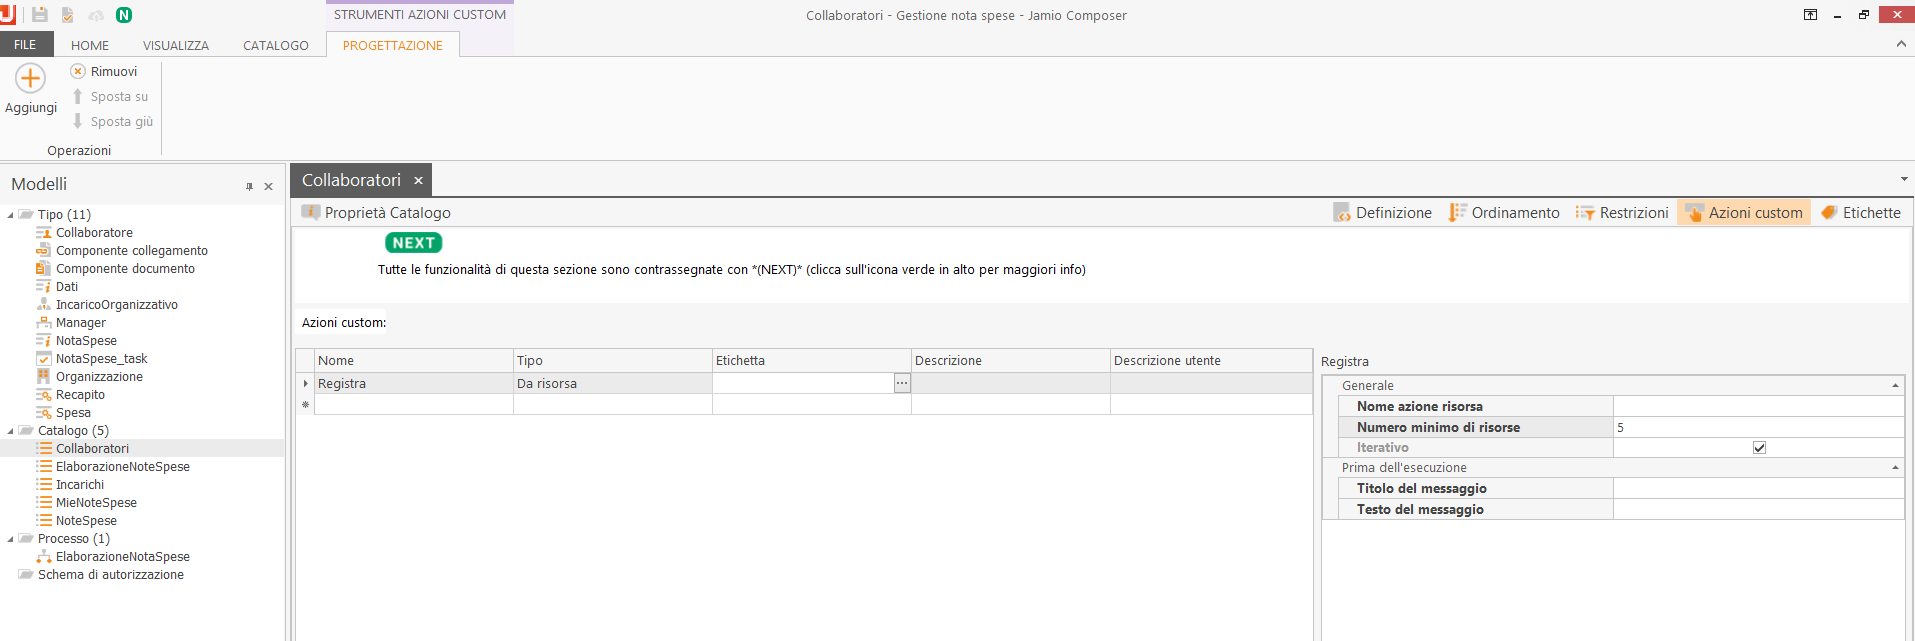The height and width of the screenshot is (641, 1915).
Task: Click the save icon in quick access toolbar
Action: [x=40, y=15]
